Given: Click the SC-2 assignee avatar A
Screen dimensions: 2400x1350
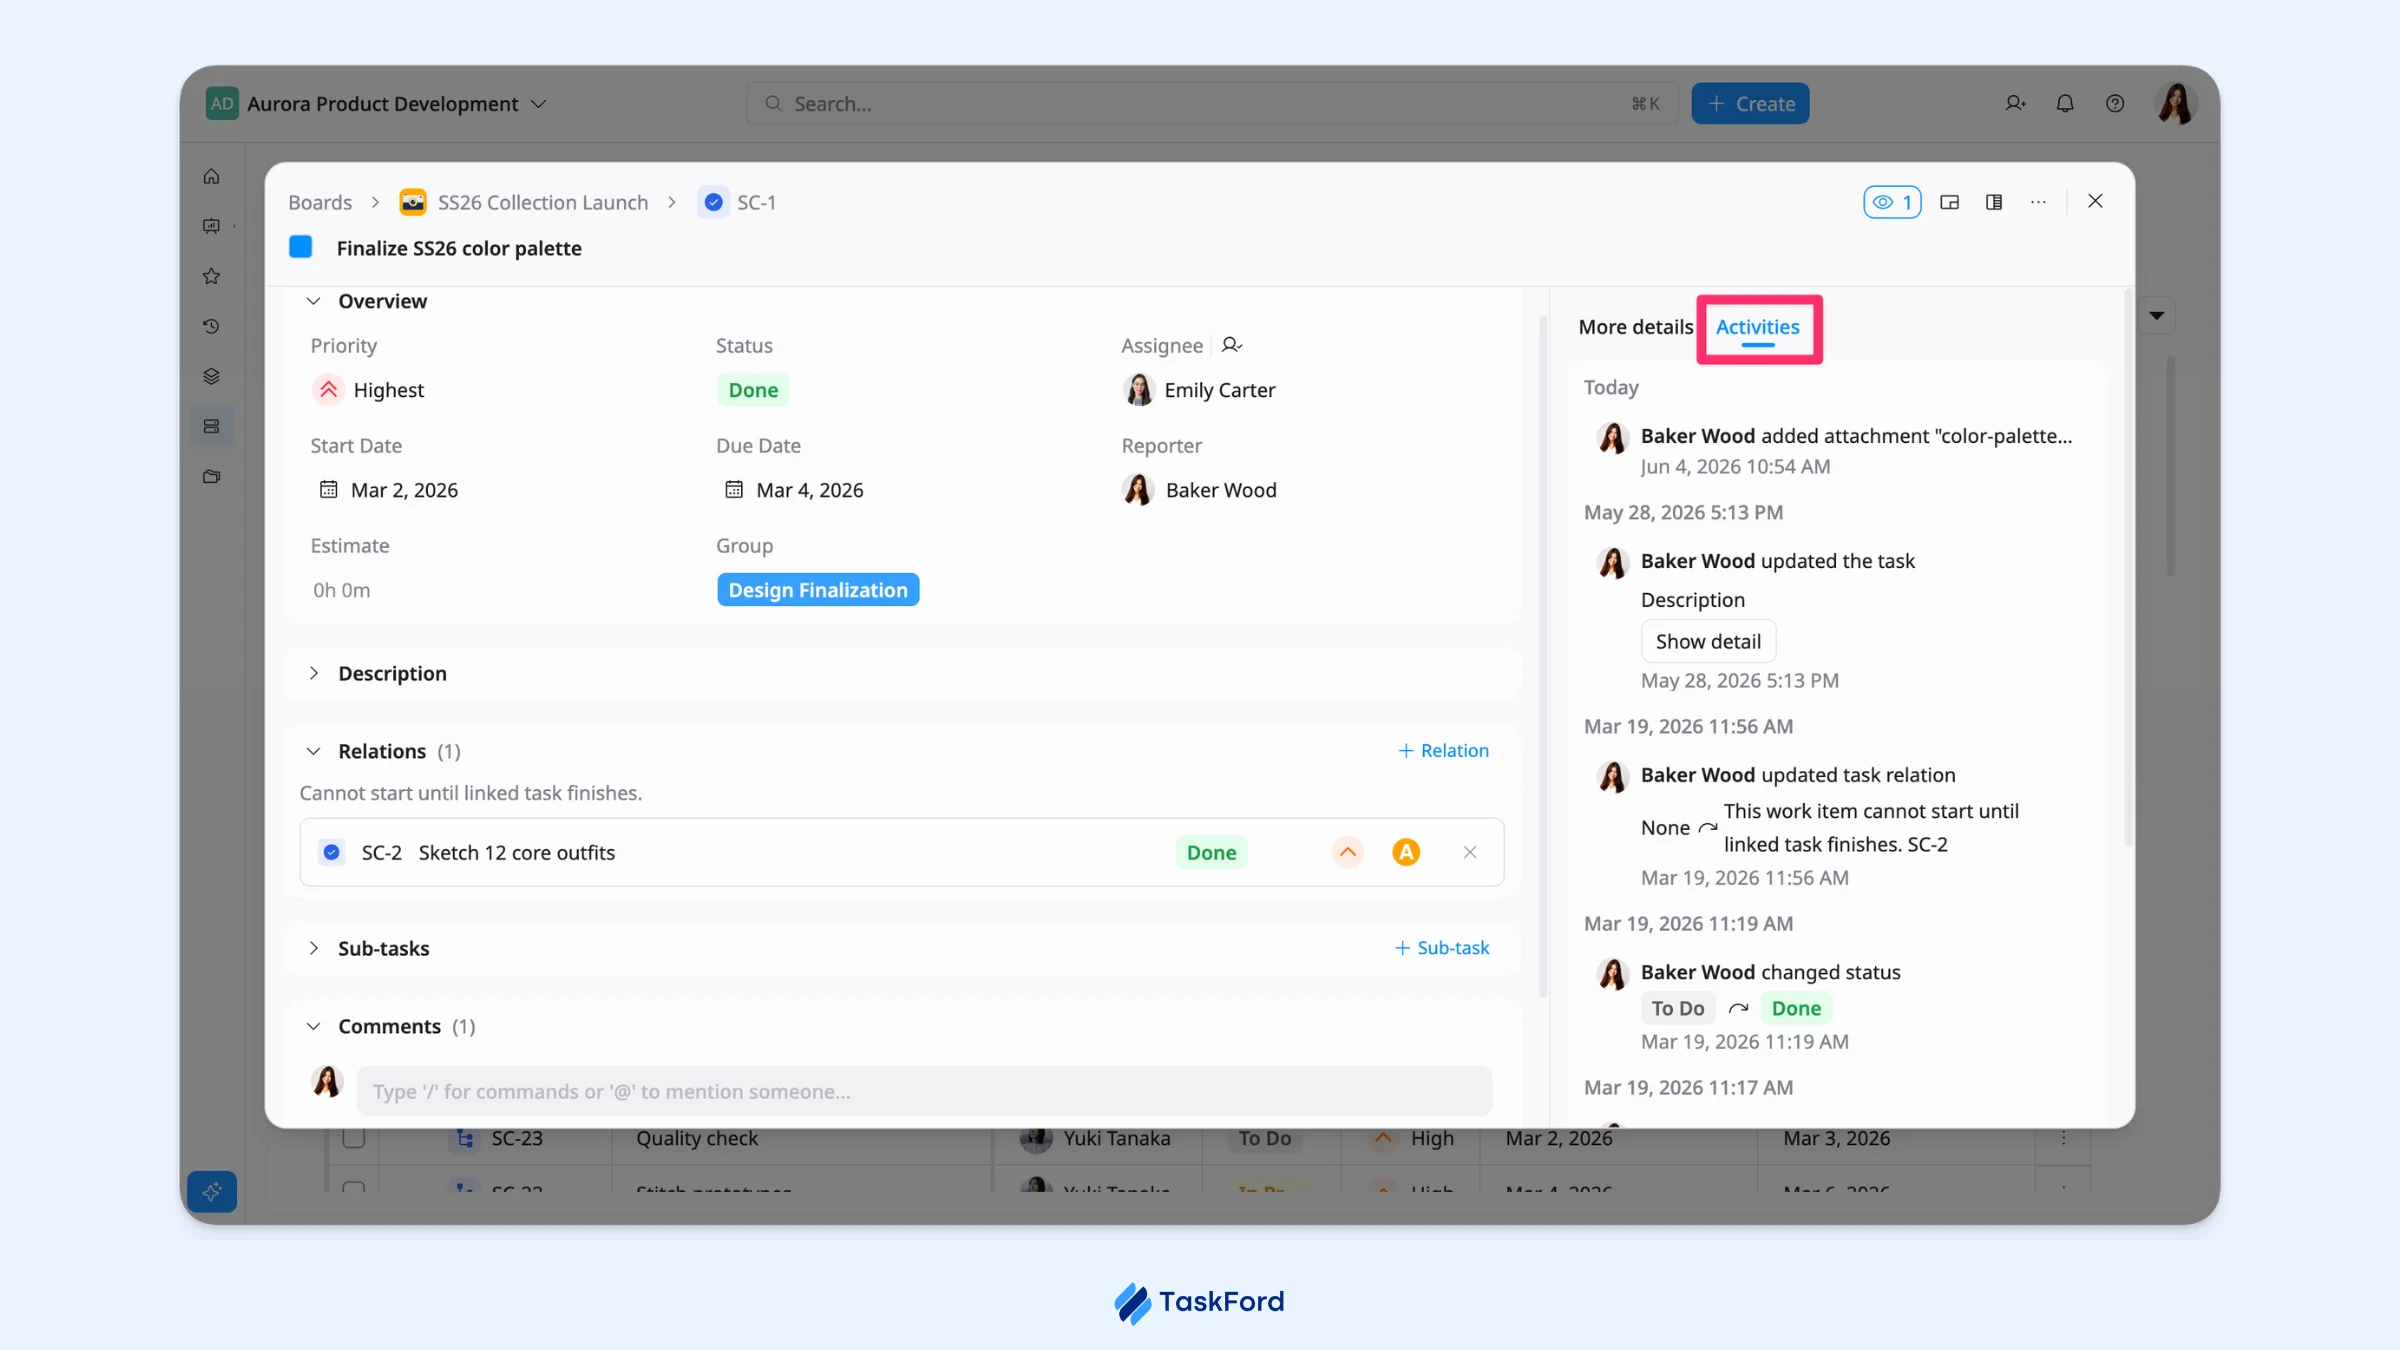Looking at the screenshot, I should 1406,852.
